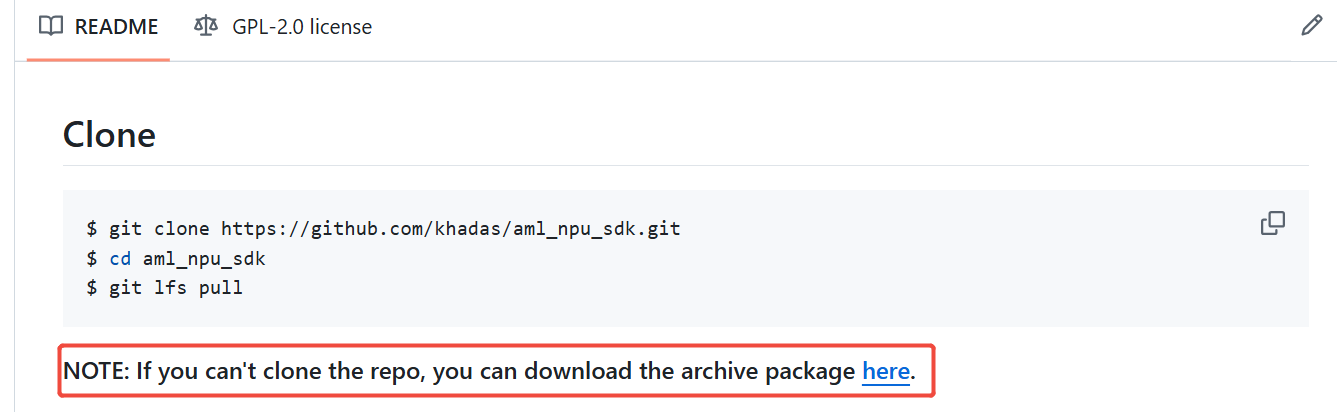Switch to the README tab

(x=98, y=27)
